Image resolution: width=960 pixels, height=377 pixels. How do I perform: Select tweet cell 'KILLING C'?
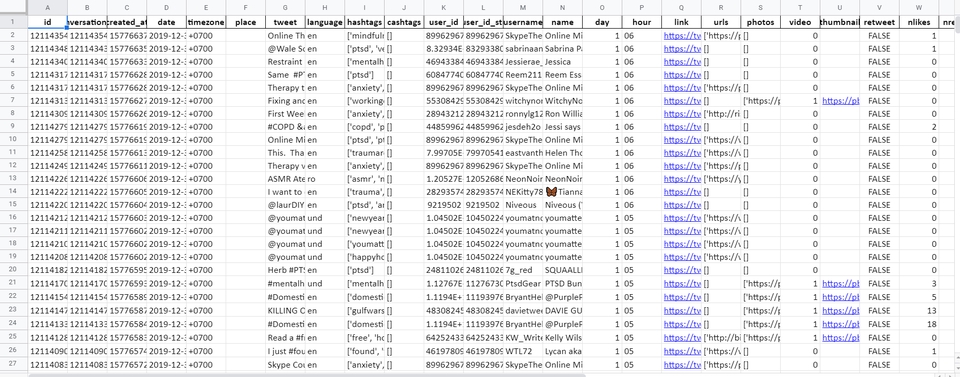click(x=285, y=310)
